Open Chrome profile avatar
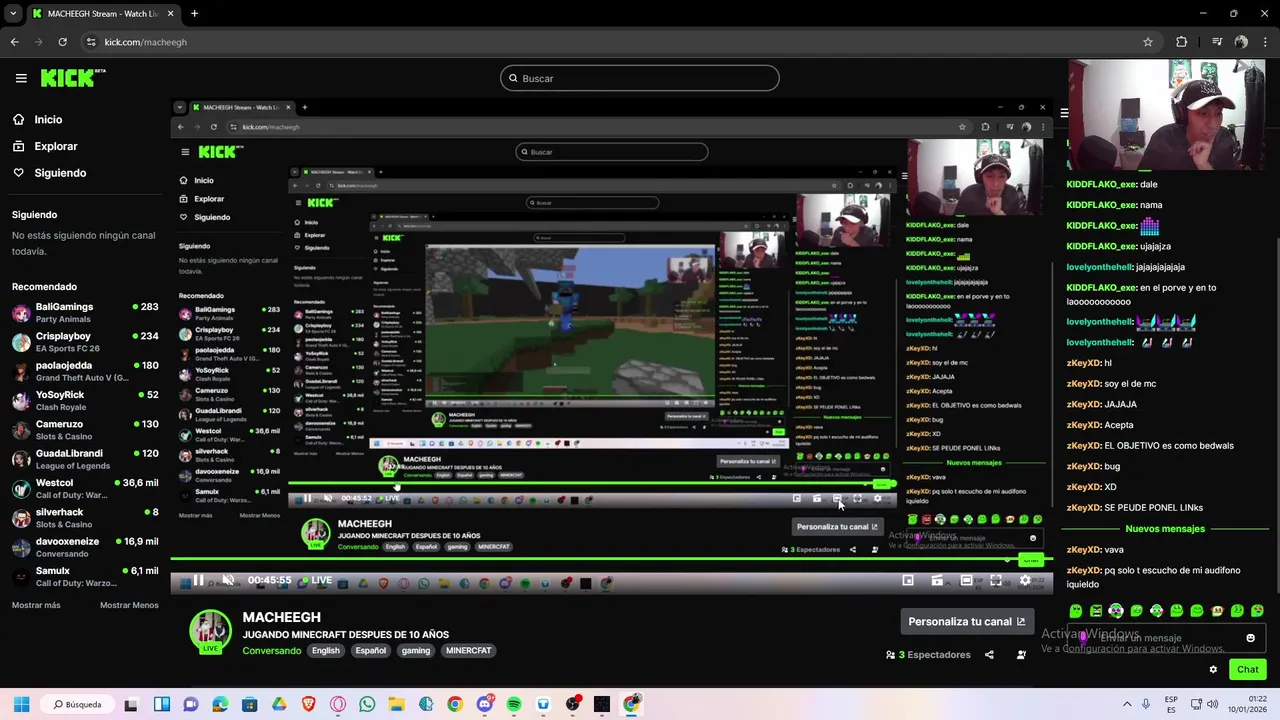The image size is (1280, 720). click(x=1241, y=42)
